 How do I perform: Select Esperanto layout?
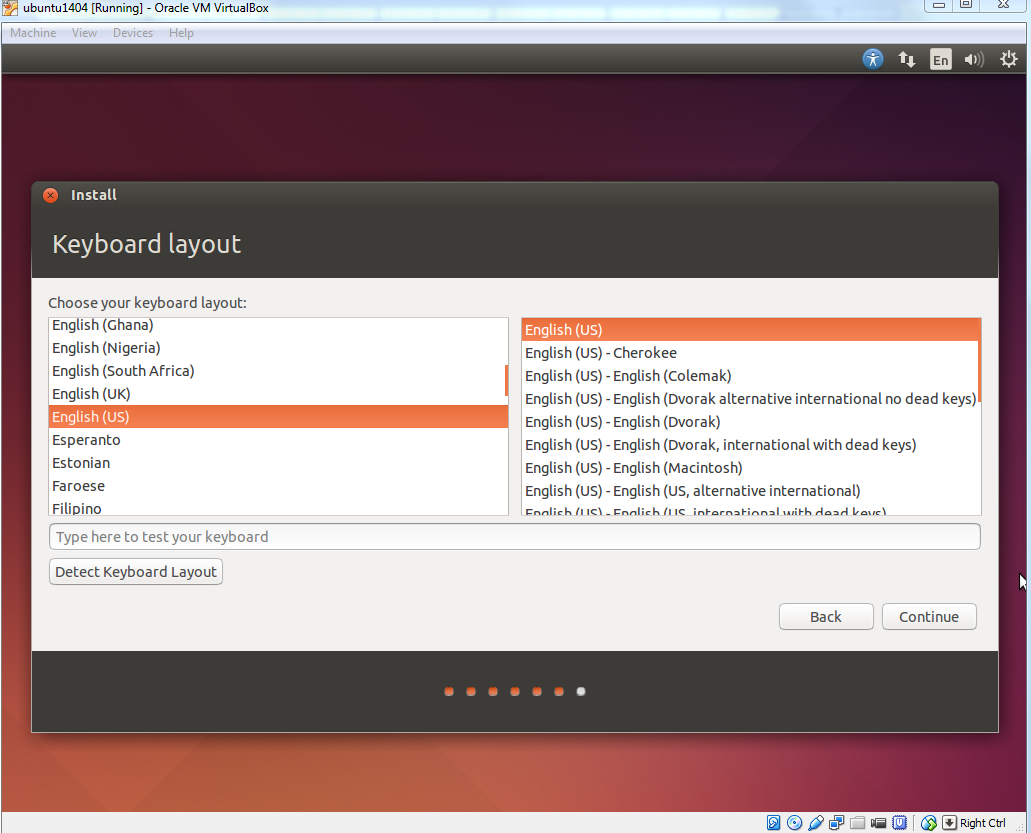point(276,440)
